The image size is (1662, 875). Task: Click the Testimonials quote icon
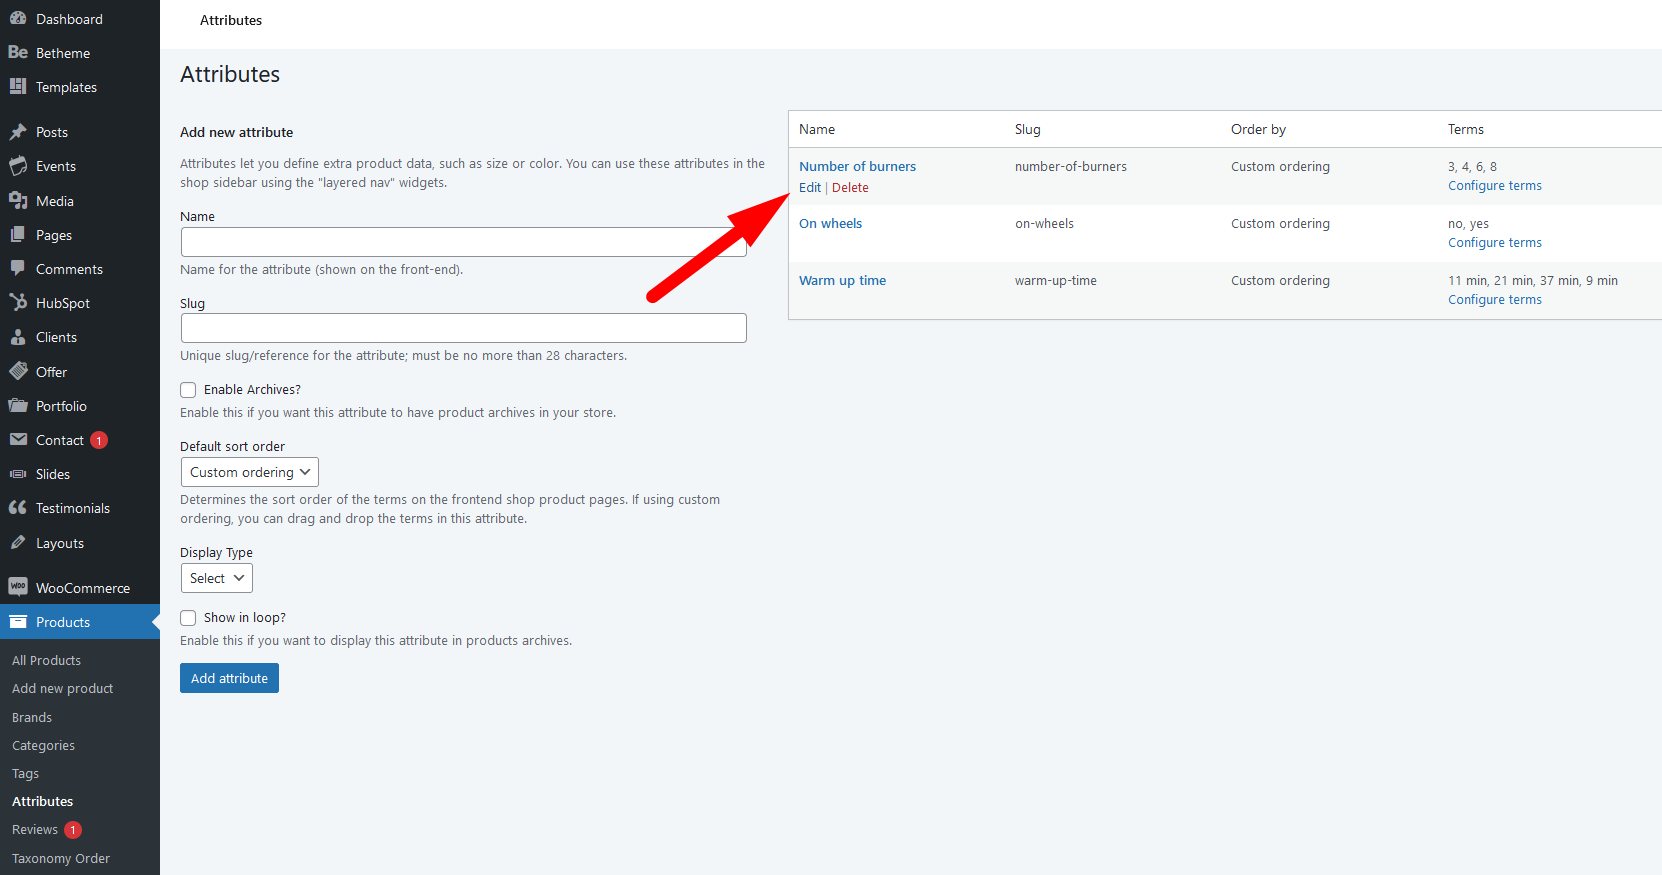coord(18,508)
